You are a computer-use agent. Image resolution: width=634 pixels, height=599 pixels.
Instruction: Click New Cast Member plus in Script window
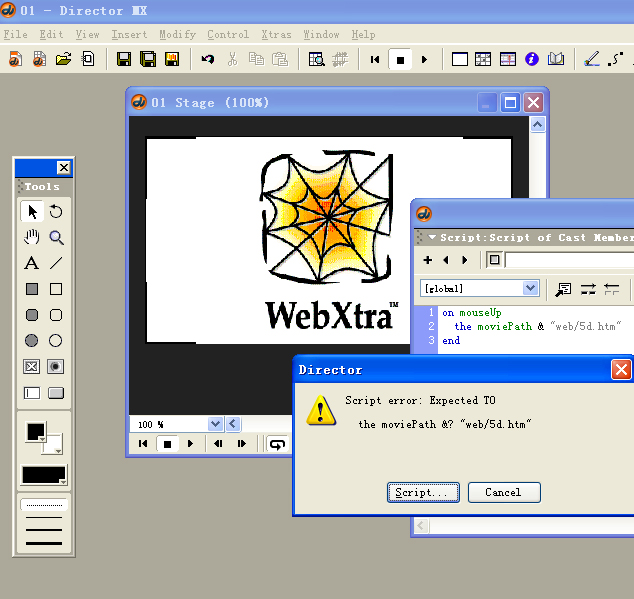coord(427,260)
